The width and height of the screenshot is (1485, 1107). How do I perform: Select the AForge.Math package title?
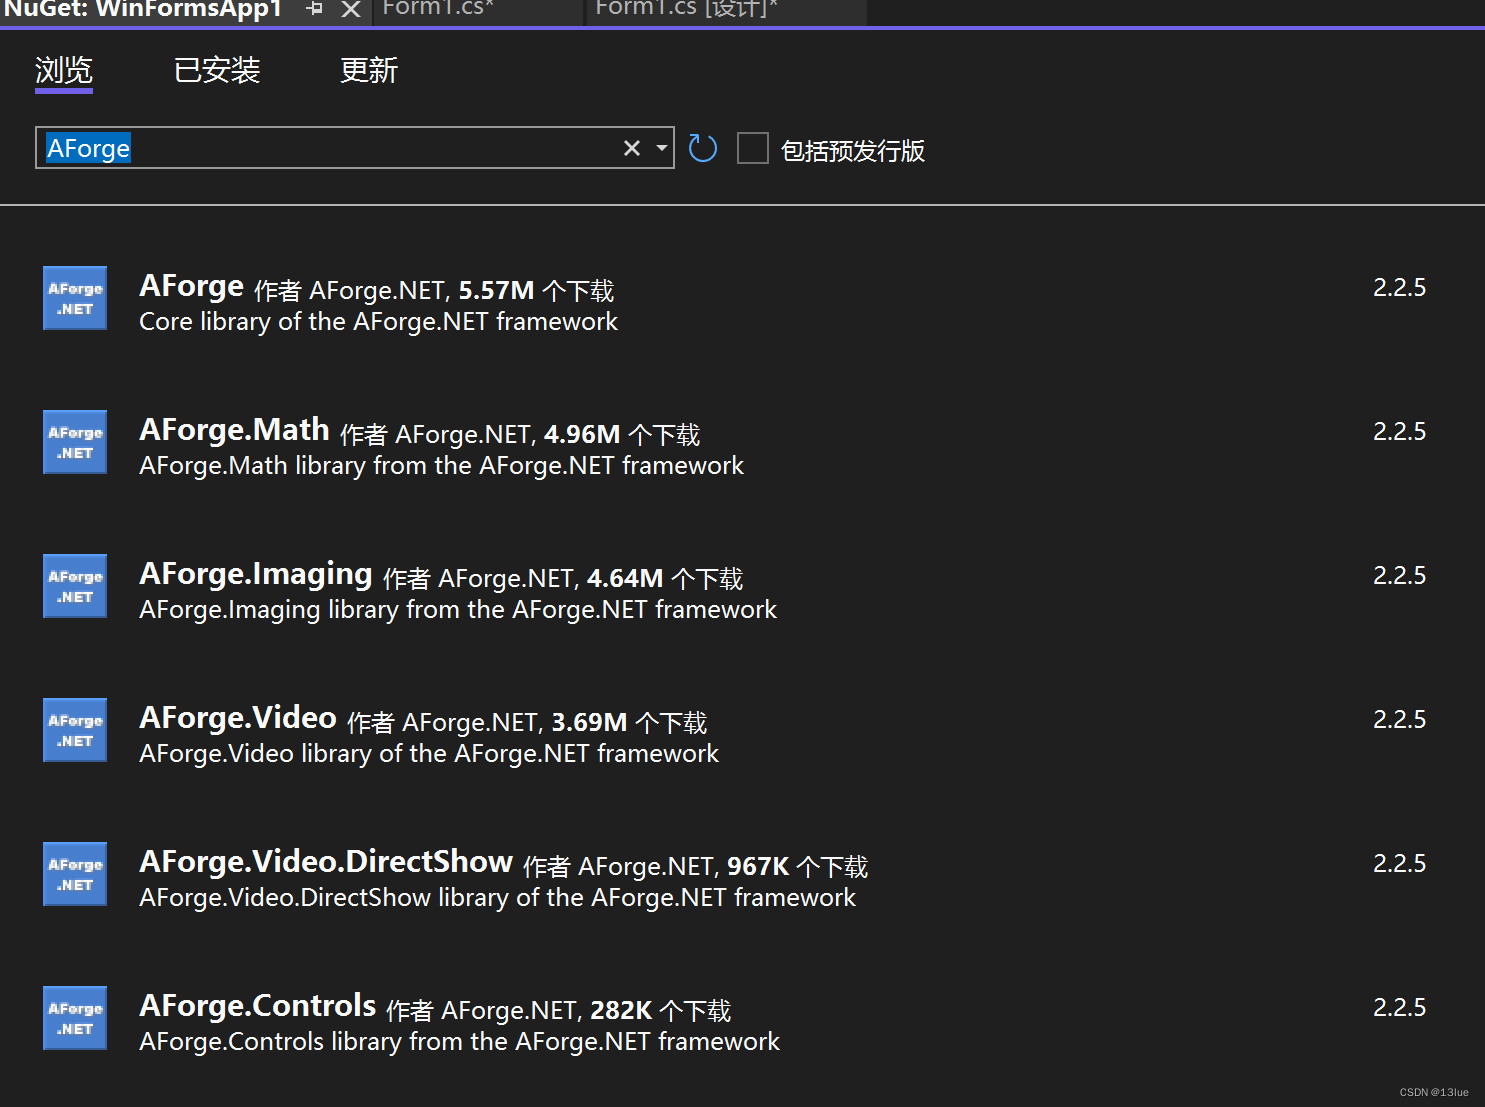pos(234,430)
